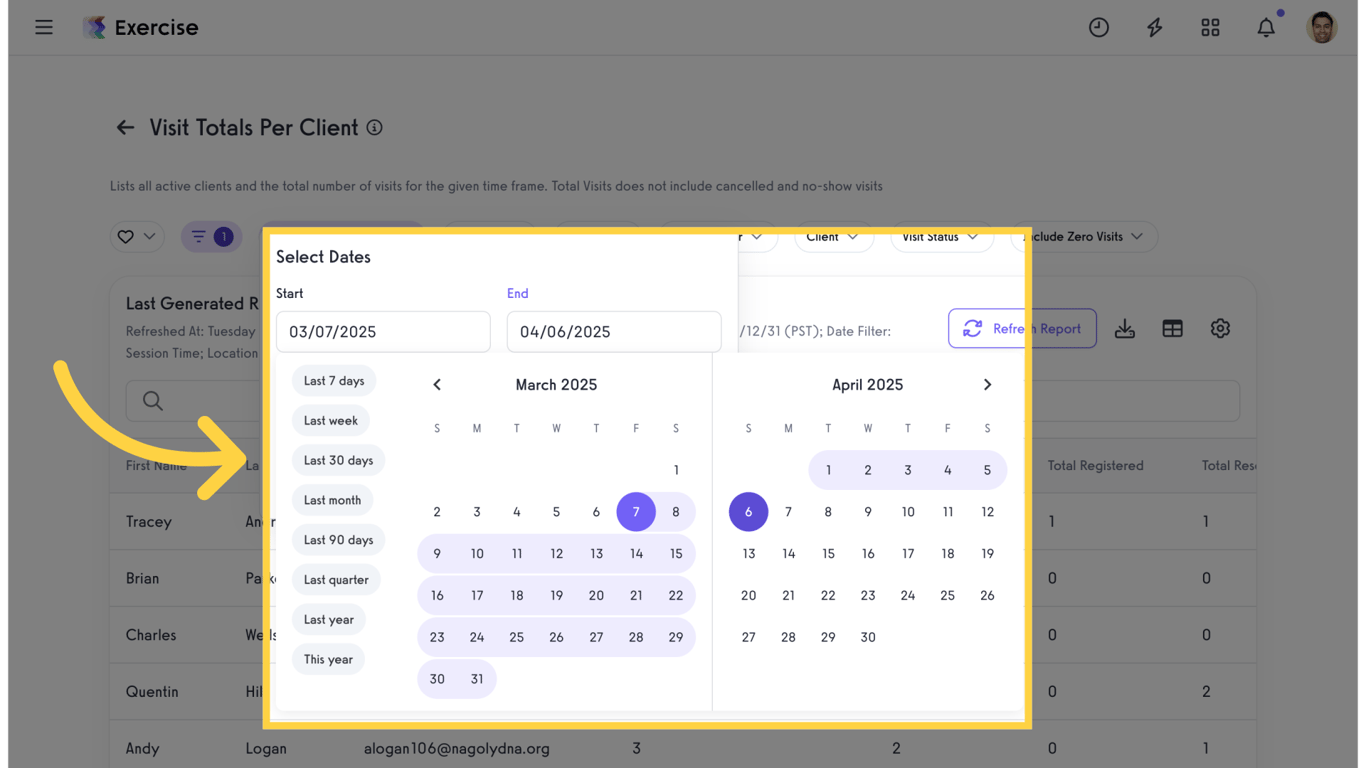Click the End date input field
1366x768 pixels.
pyautogui.click(x=613, y=332)
